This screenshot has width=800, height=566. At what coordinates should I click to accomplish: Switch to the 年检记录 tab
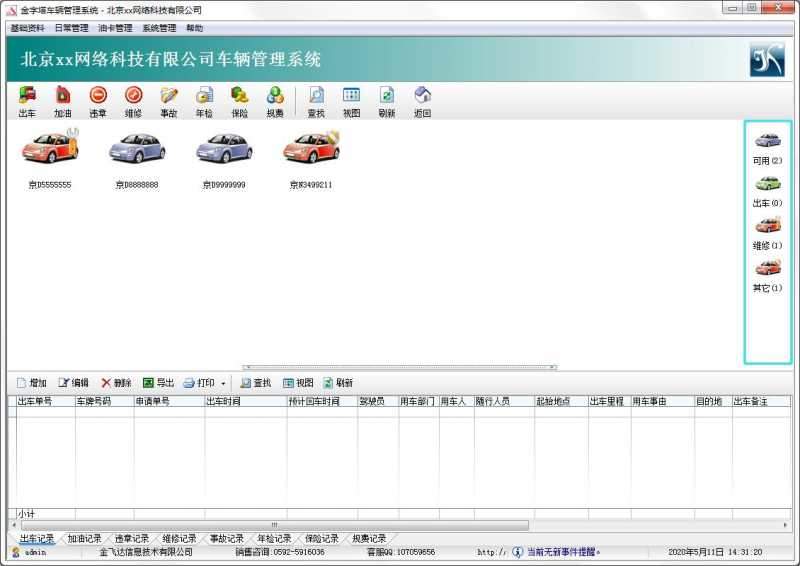(274, 538)
